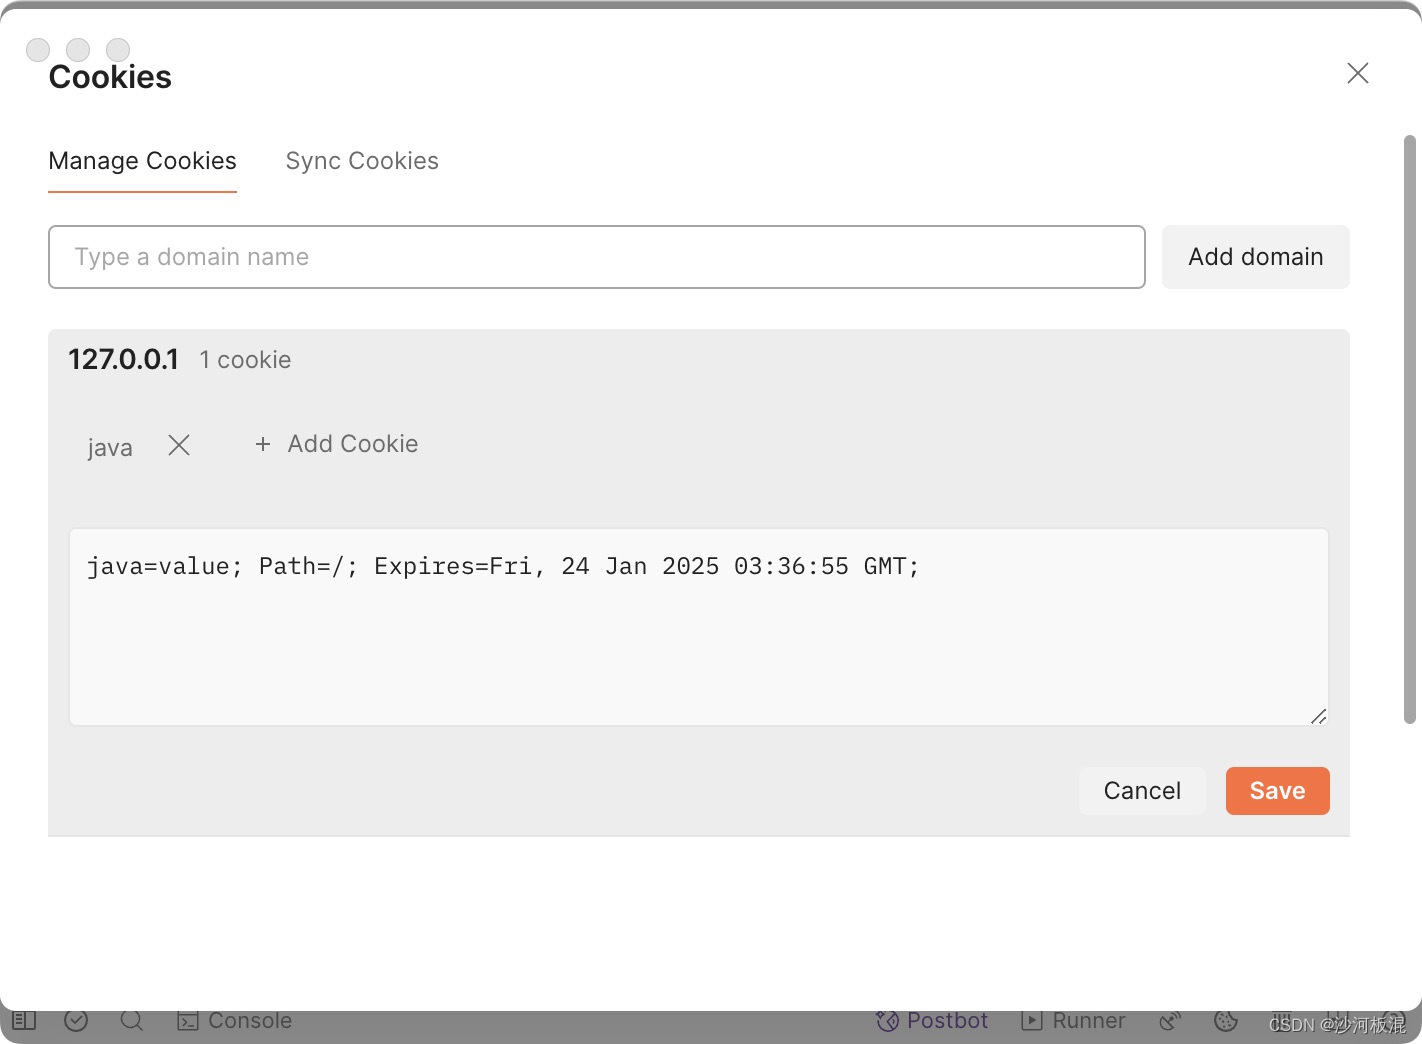This screenshot has width=1422, height=1044.
Task: Toggle the sidebar layout icon
Action: coord(24,1020)
